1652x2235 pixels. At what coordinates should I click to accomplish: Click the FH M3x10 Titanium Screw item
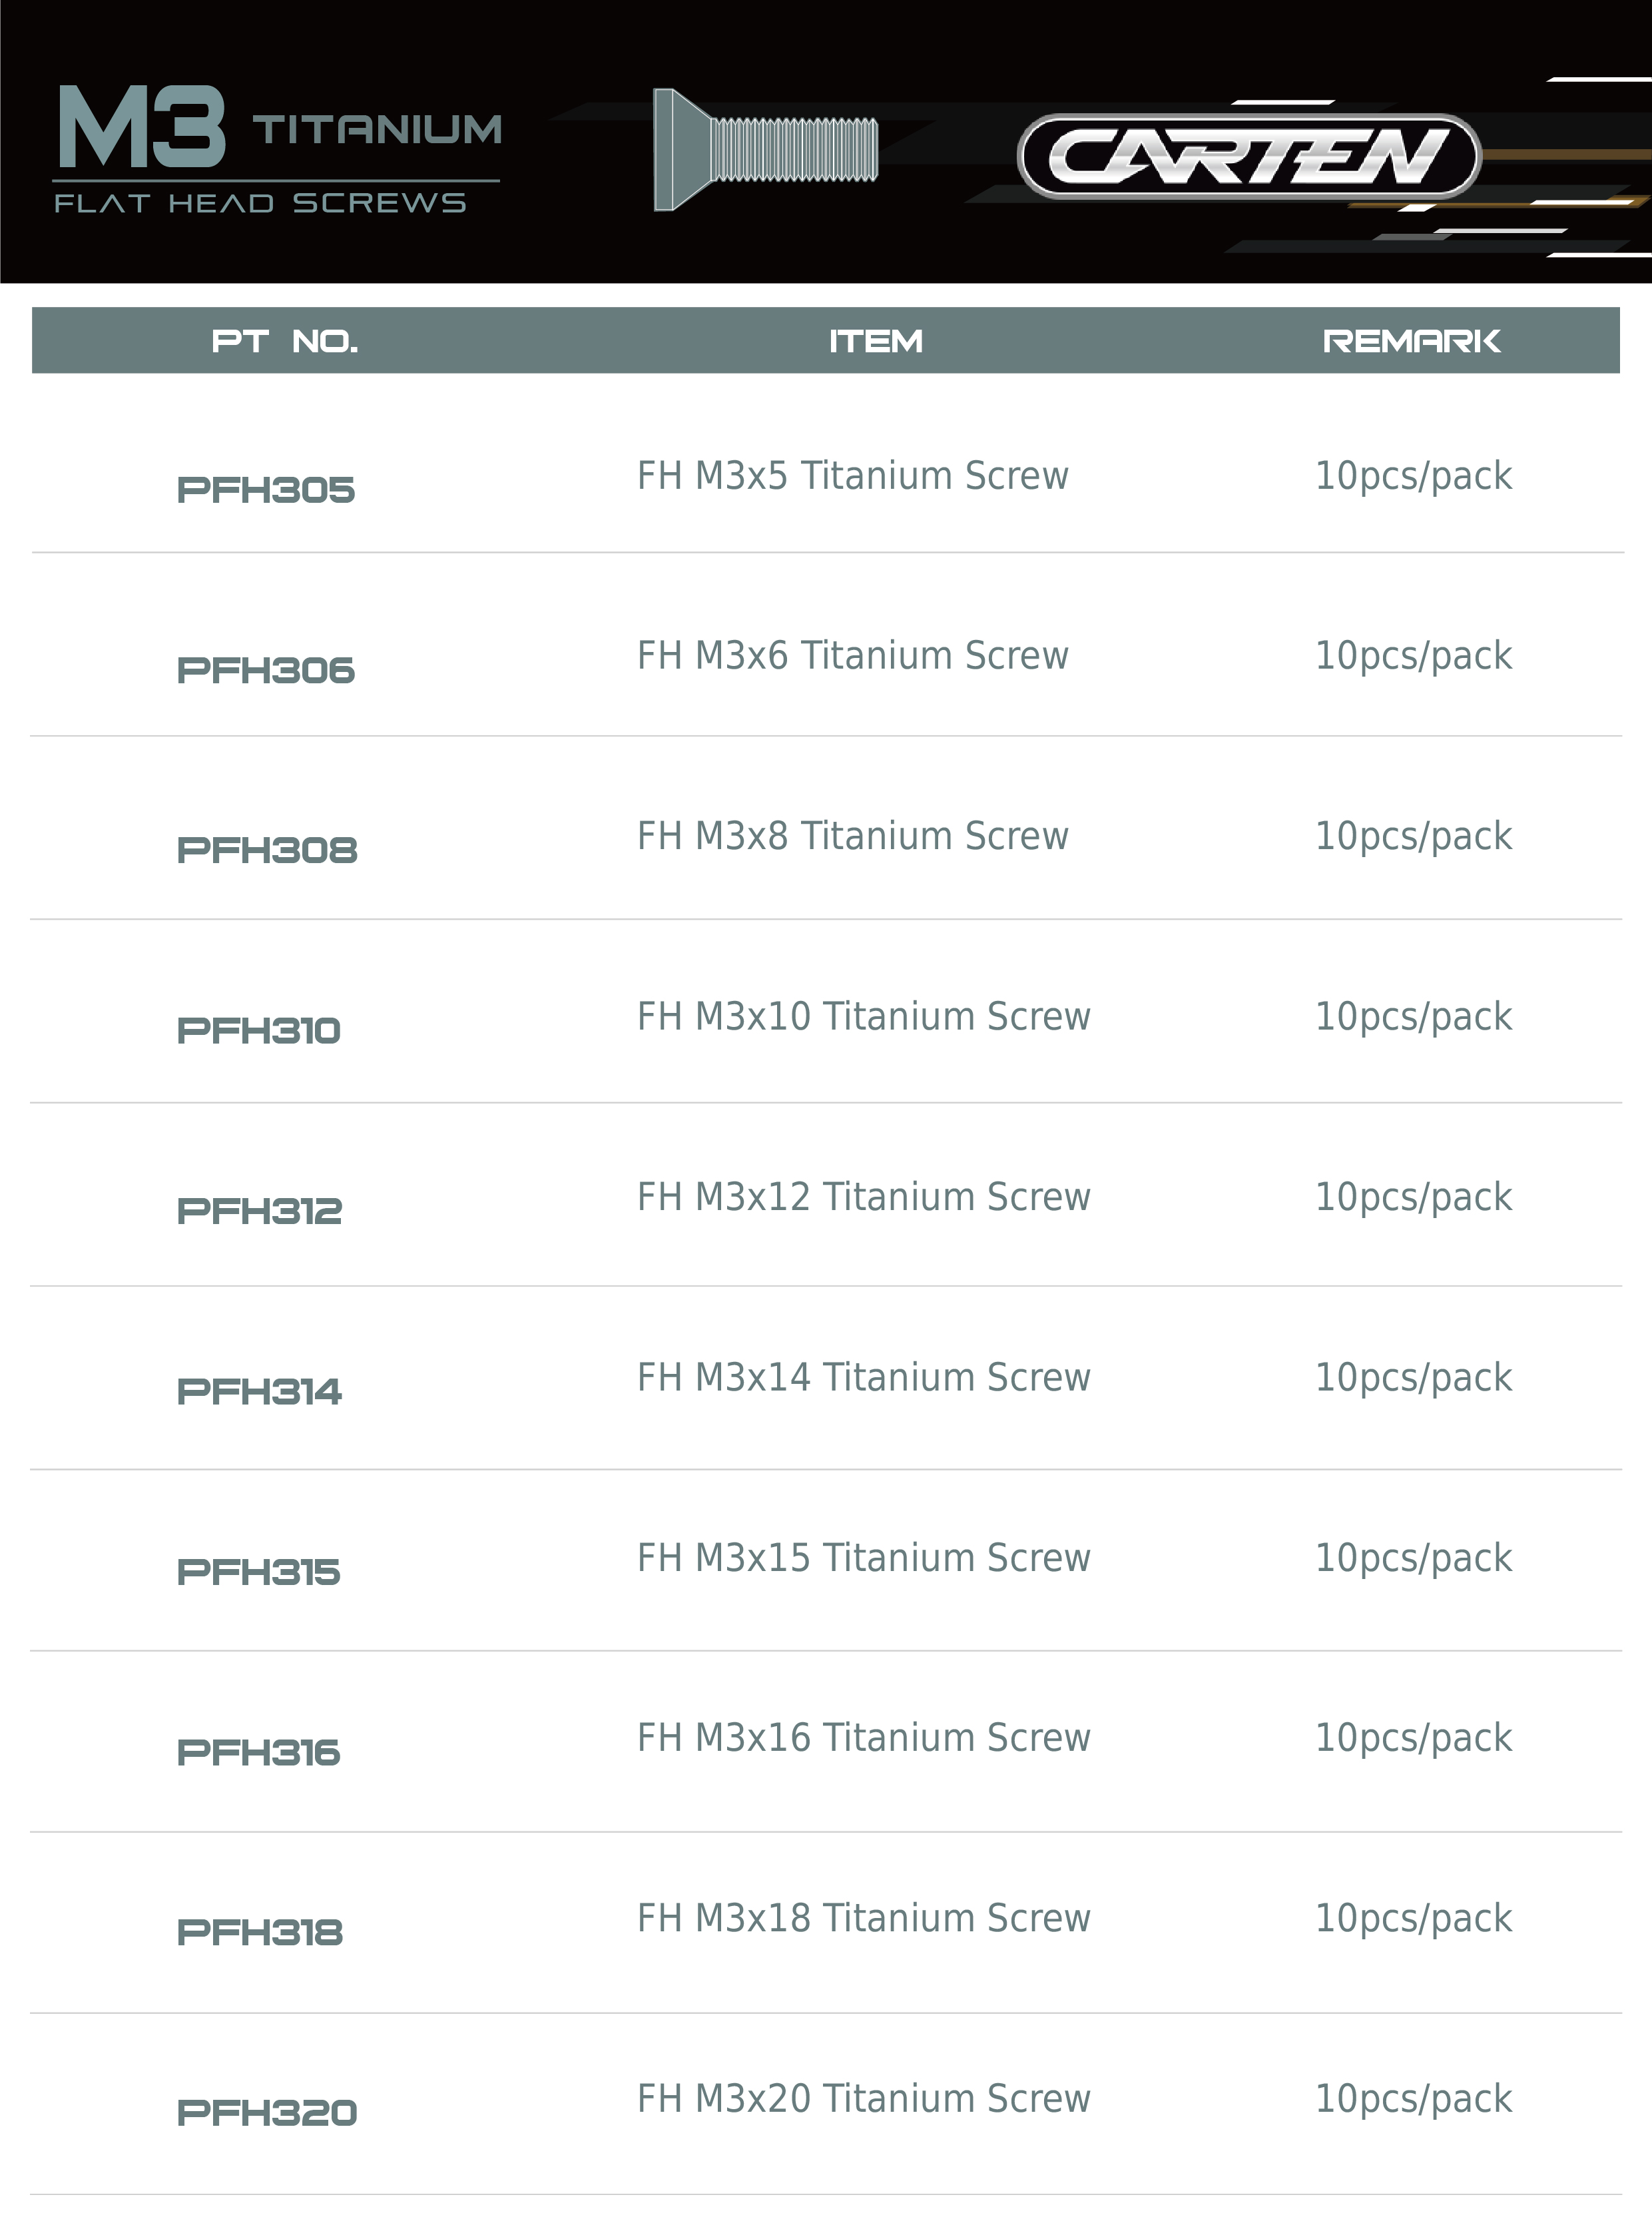(x=863, y=1016)
